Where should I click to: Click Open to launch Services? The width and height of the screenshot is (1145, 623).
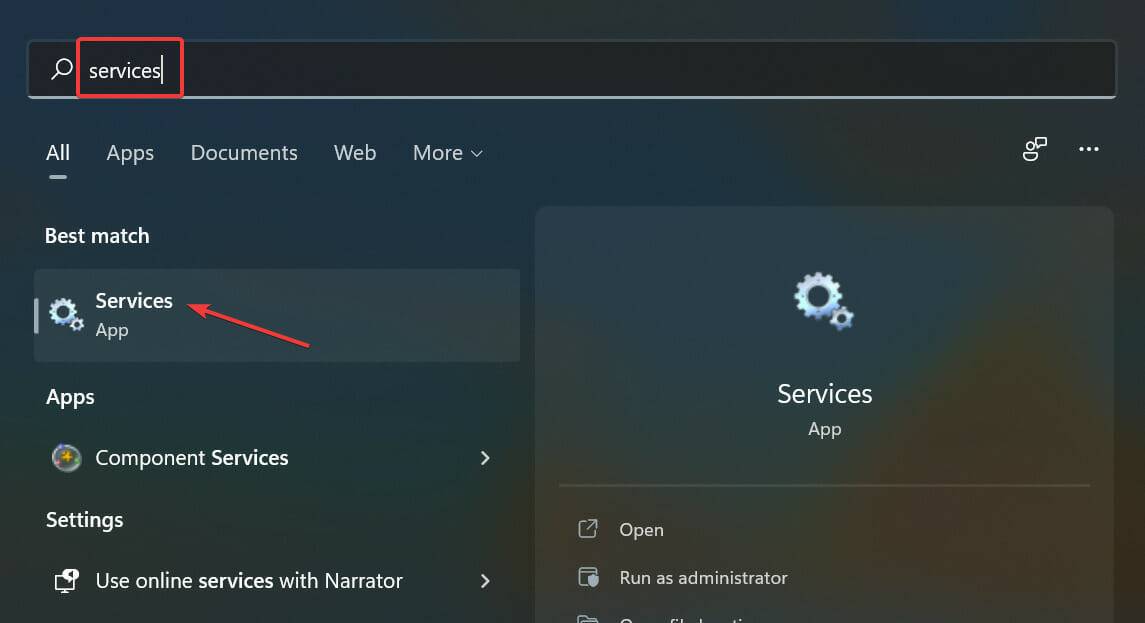(641, 529)
